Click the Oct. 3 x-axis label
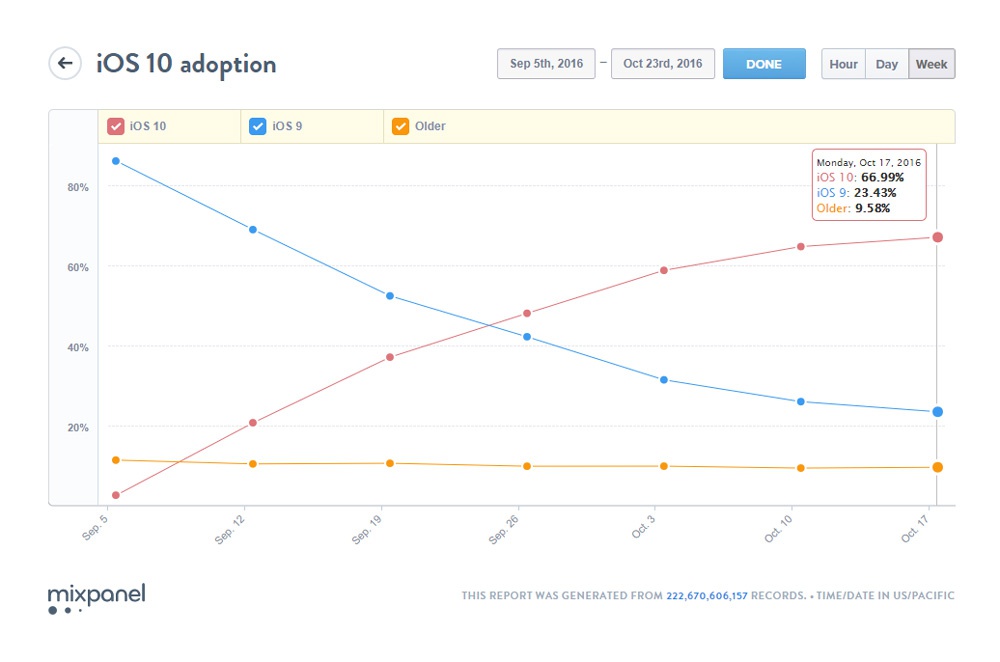The height and width of the screenshot is (662, 1000). click(x=643, y=527)
